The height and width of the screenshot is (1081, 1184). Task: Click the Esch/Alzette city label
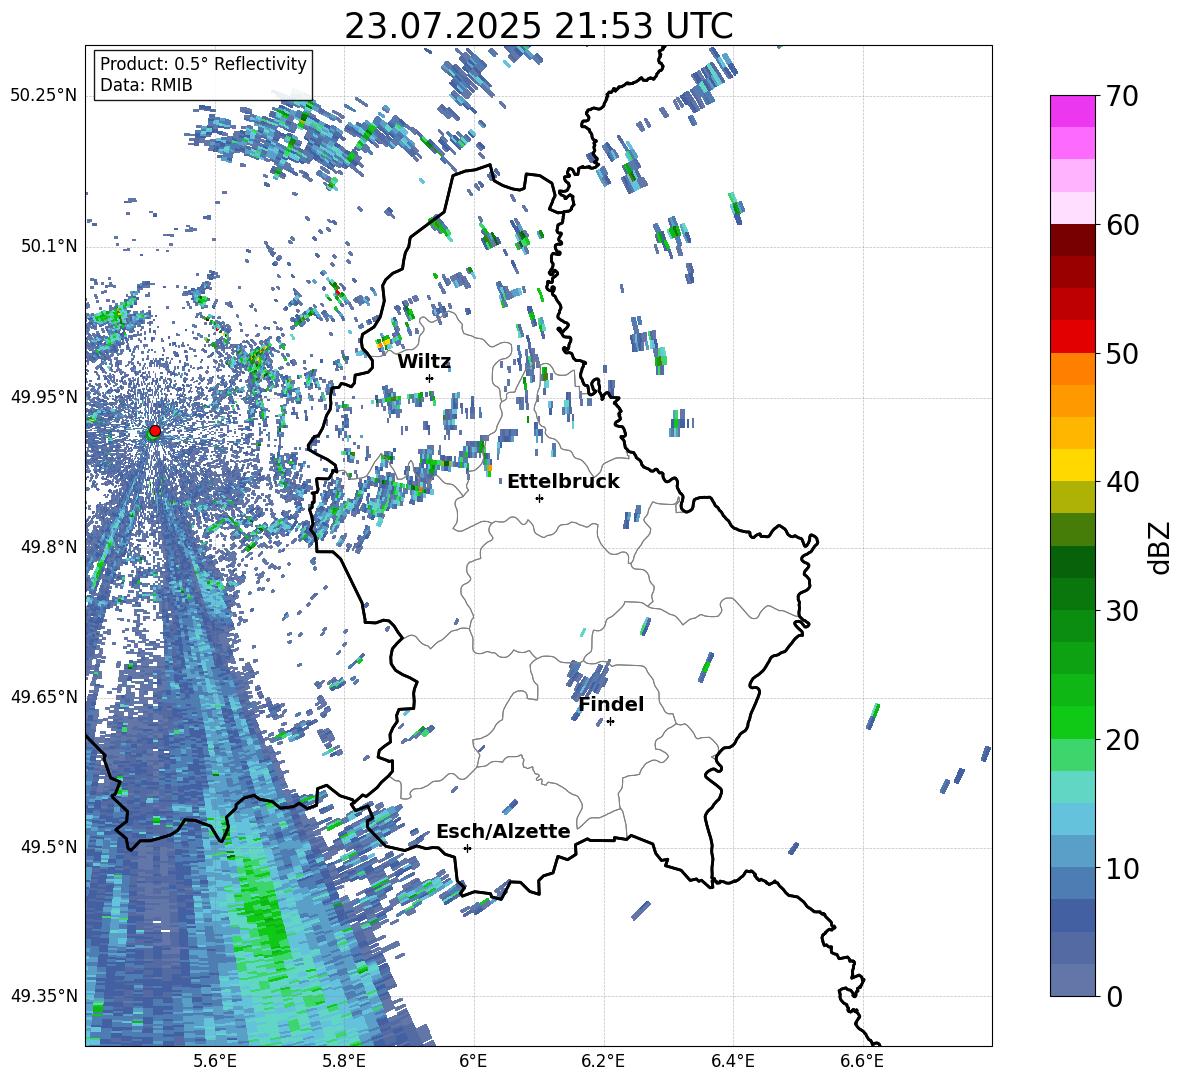pos(503,831)
